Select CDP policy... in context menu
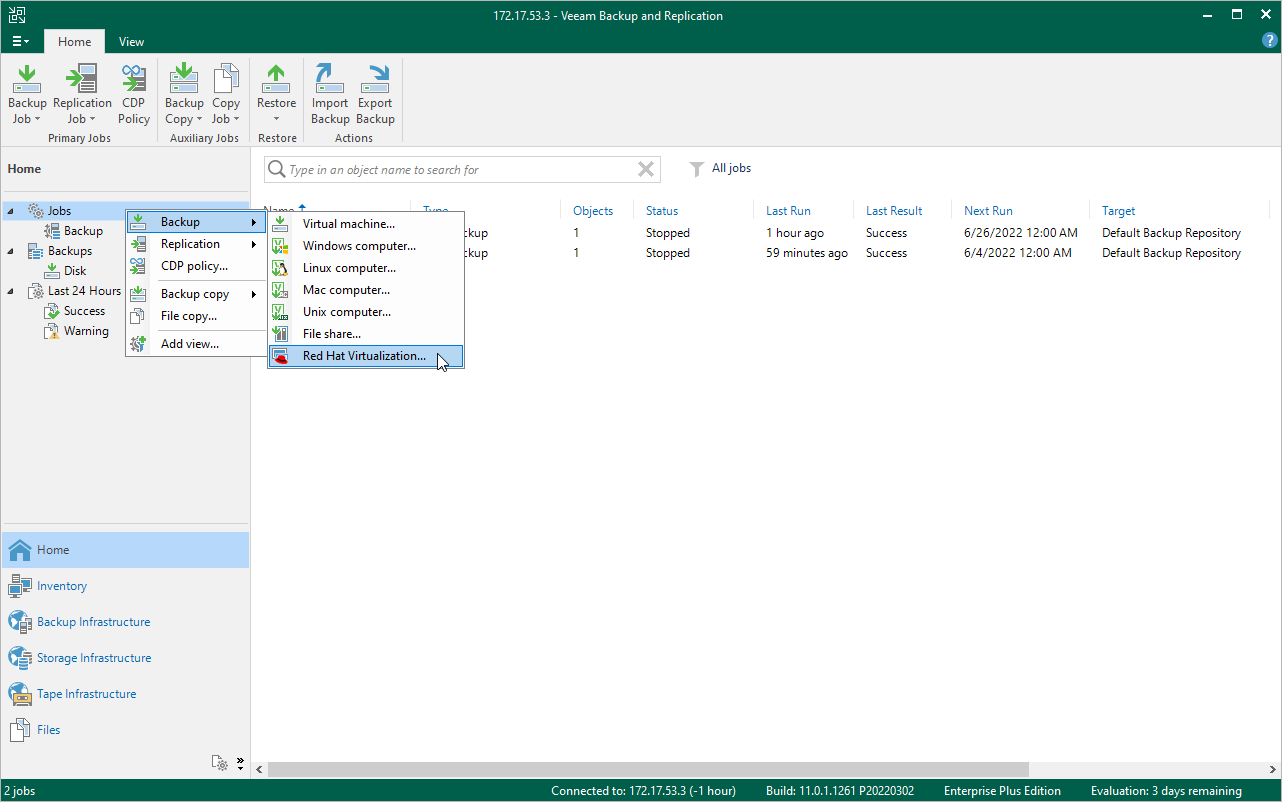 point(194,266)
